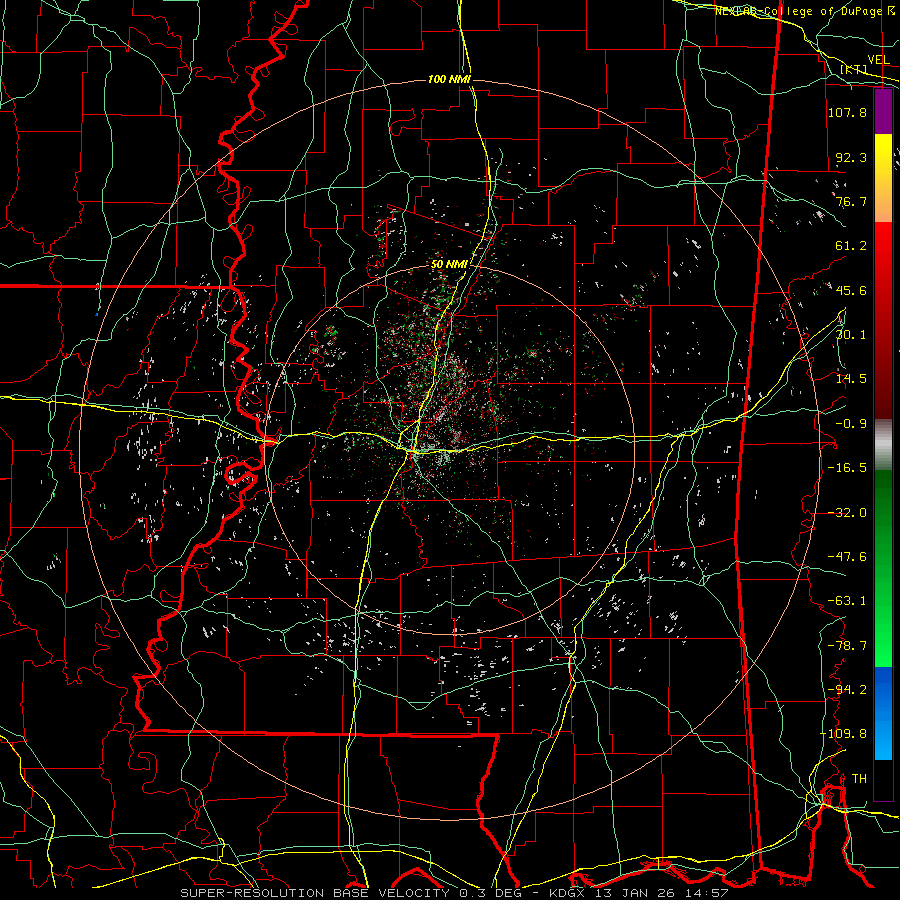The height and width of the screenshot is (900, 900).
Task: Click the 61.2 velocity scale value
Action: [851, 246]
